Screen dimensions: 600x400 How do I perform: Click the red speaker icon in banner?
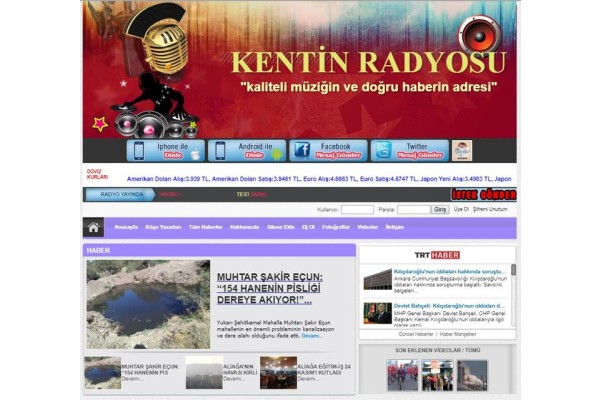click(480, 36)
